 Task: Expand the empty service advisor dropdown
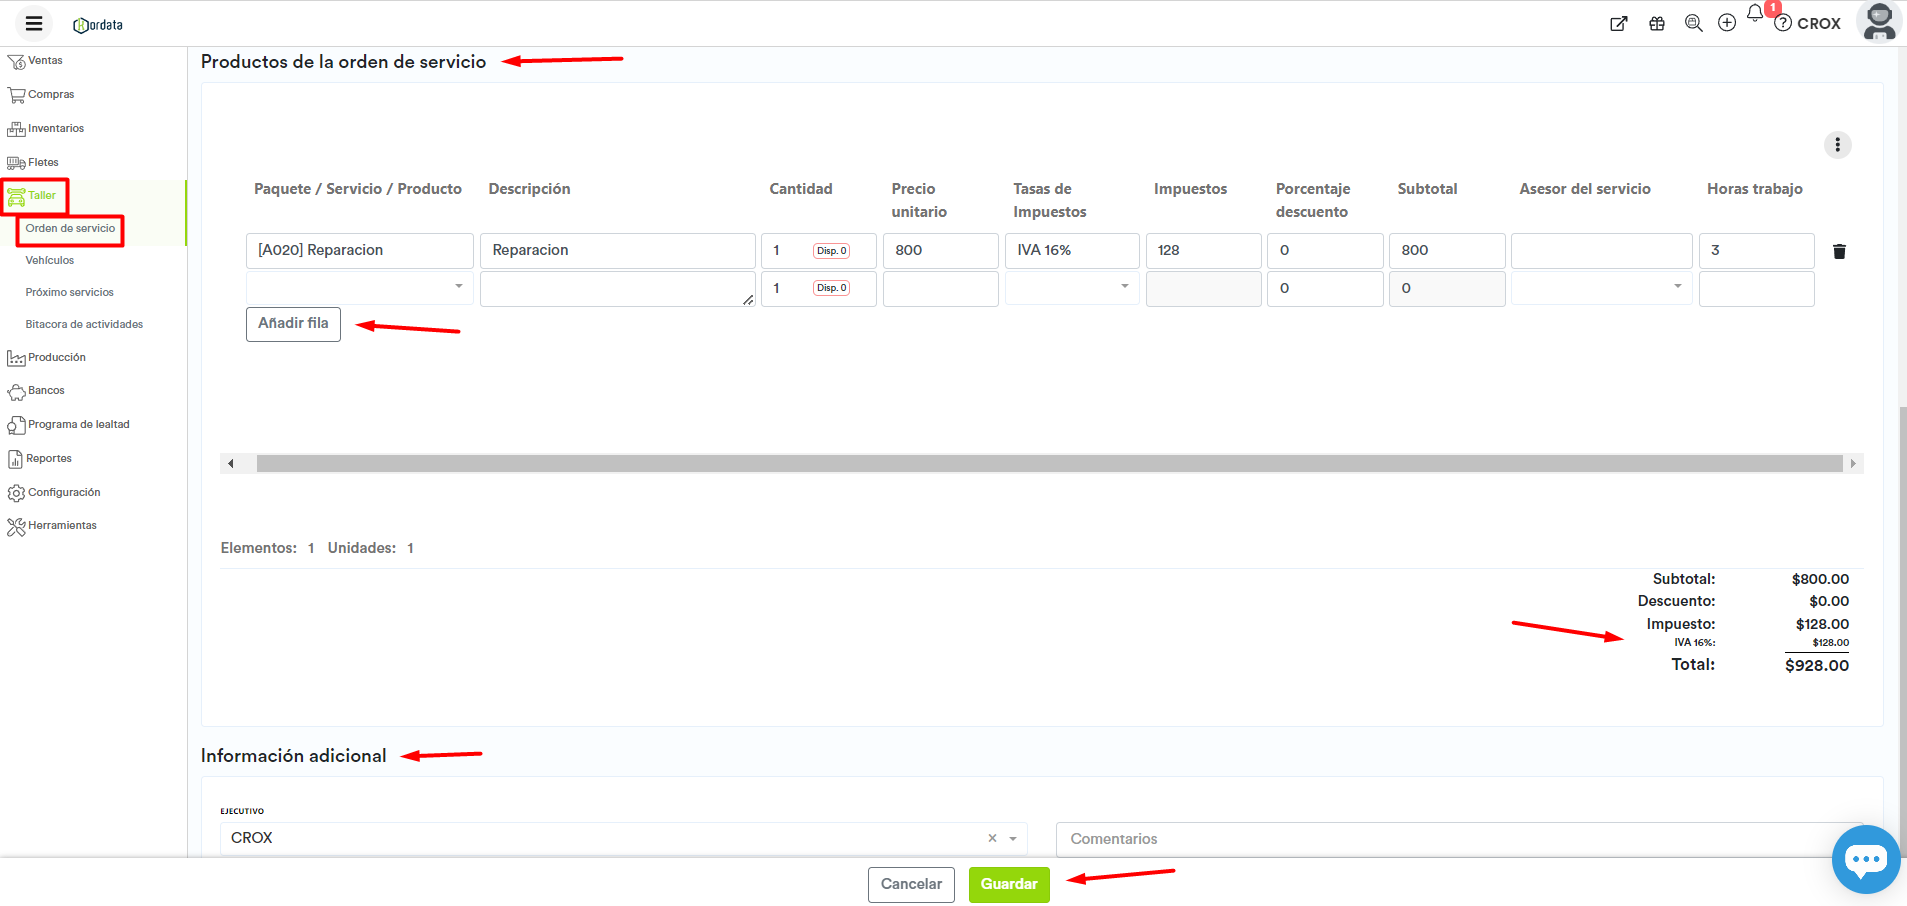pyautogui.click(x=1600, y=288)
